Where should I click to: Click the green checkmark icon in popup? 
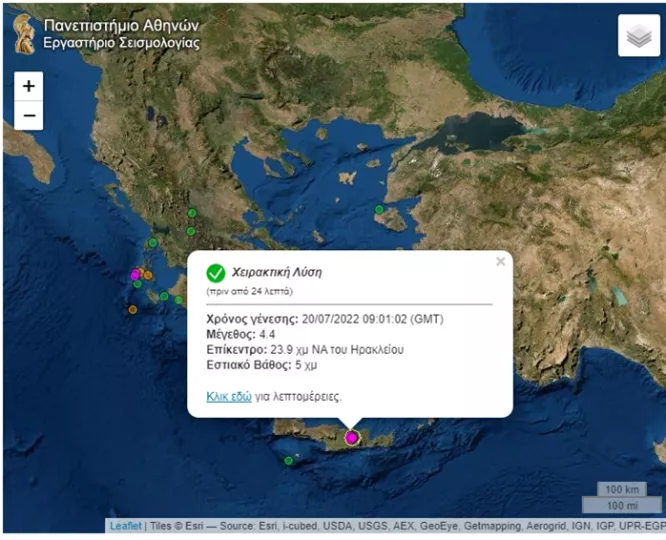pos(215,272)
